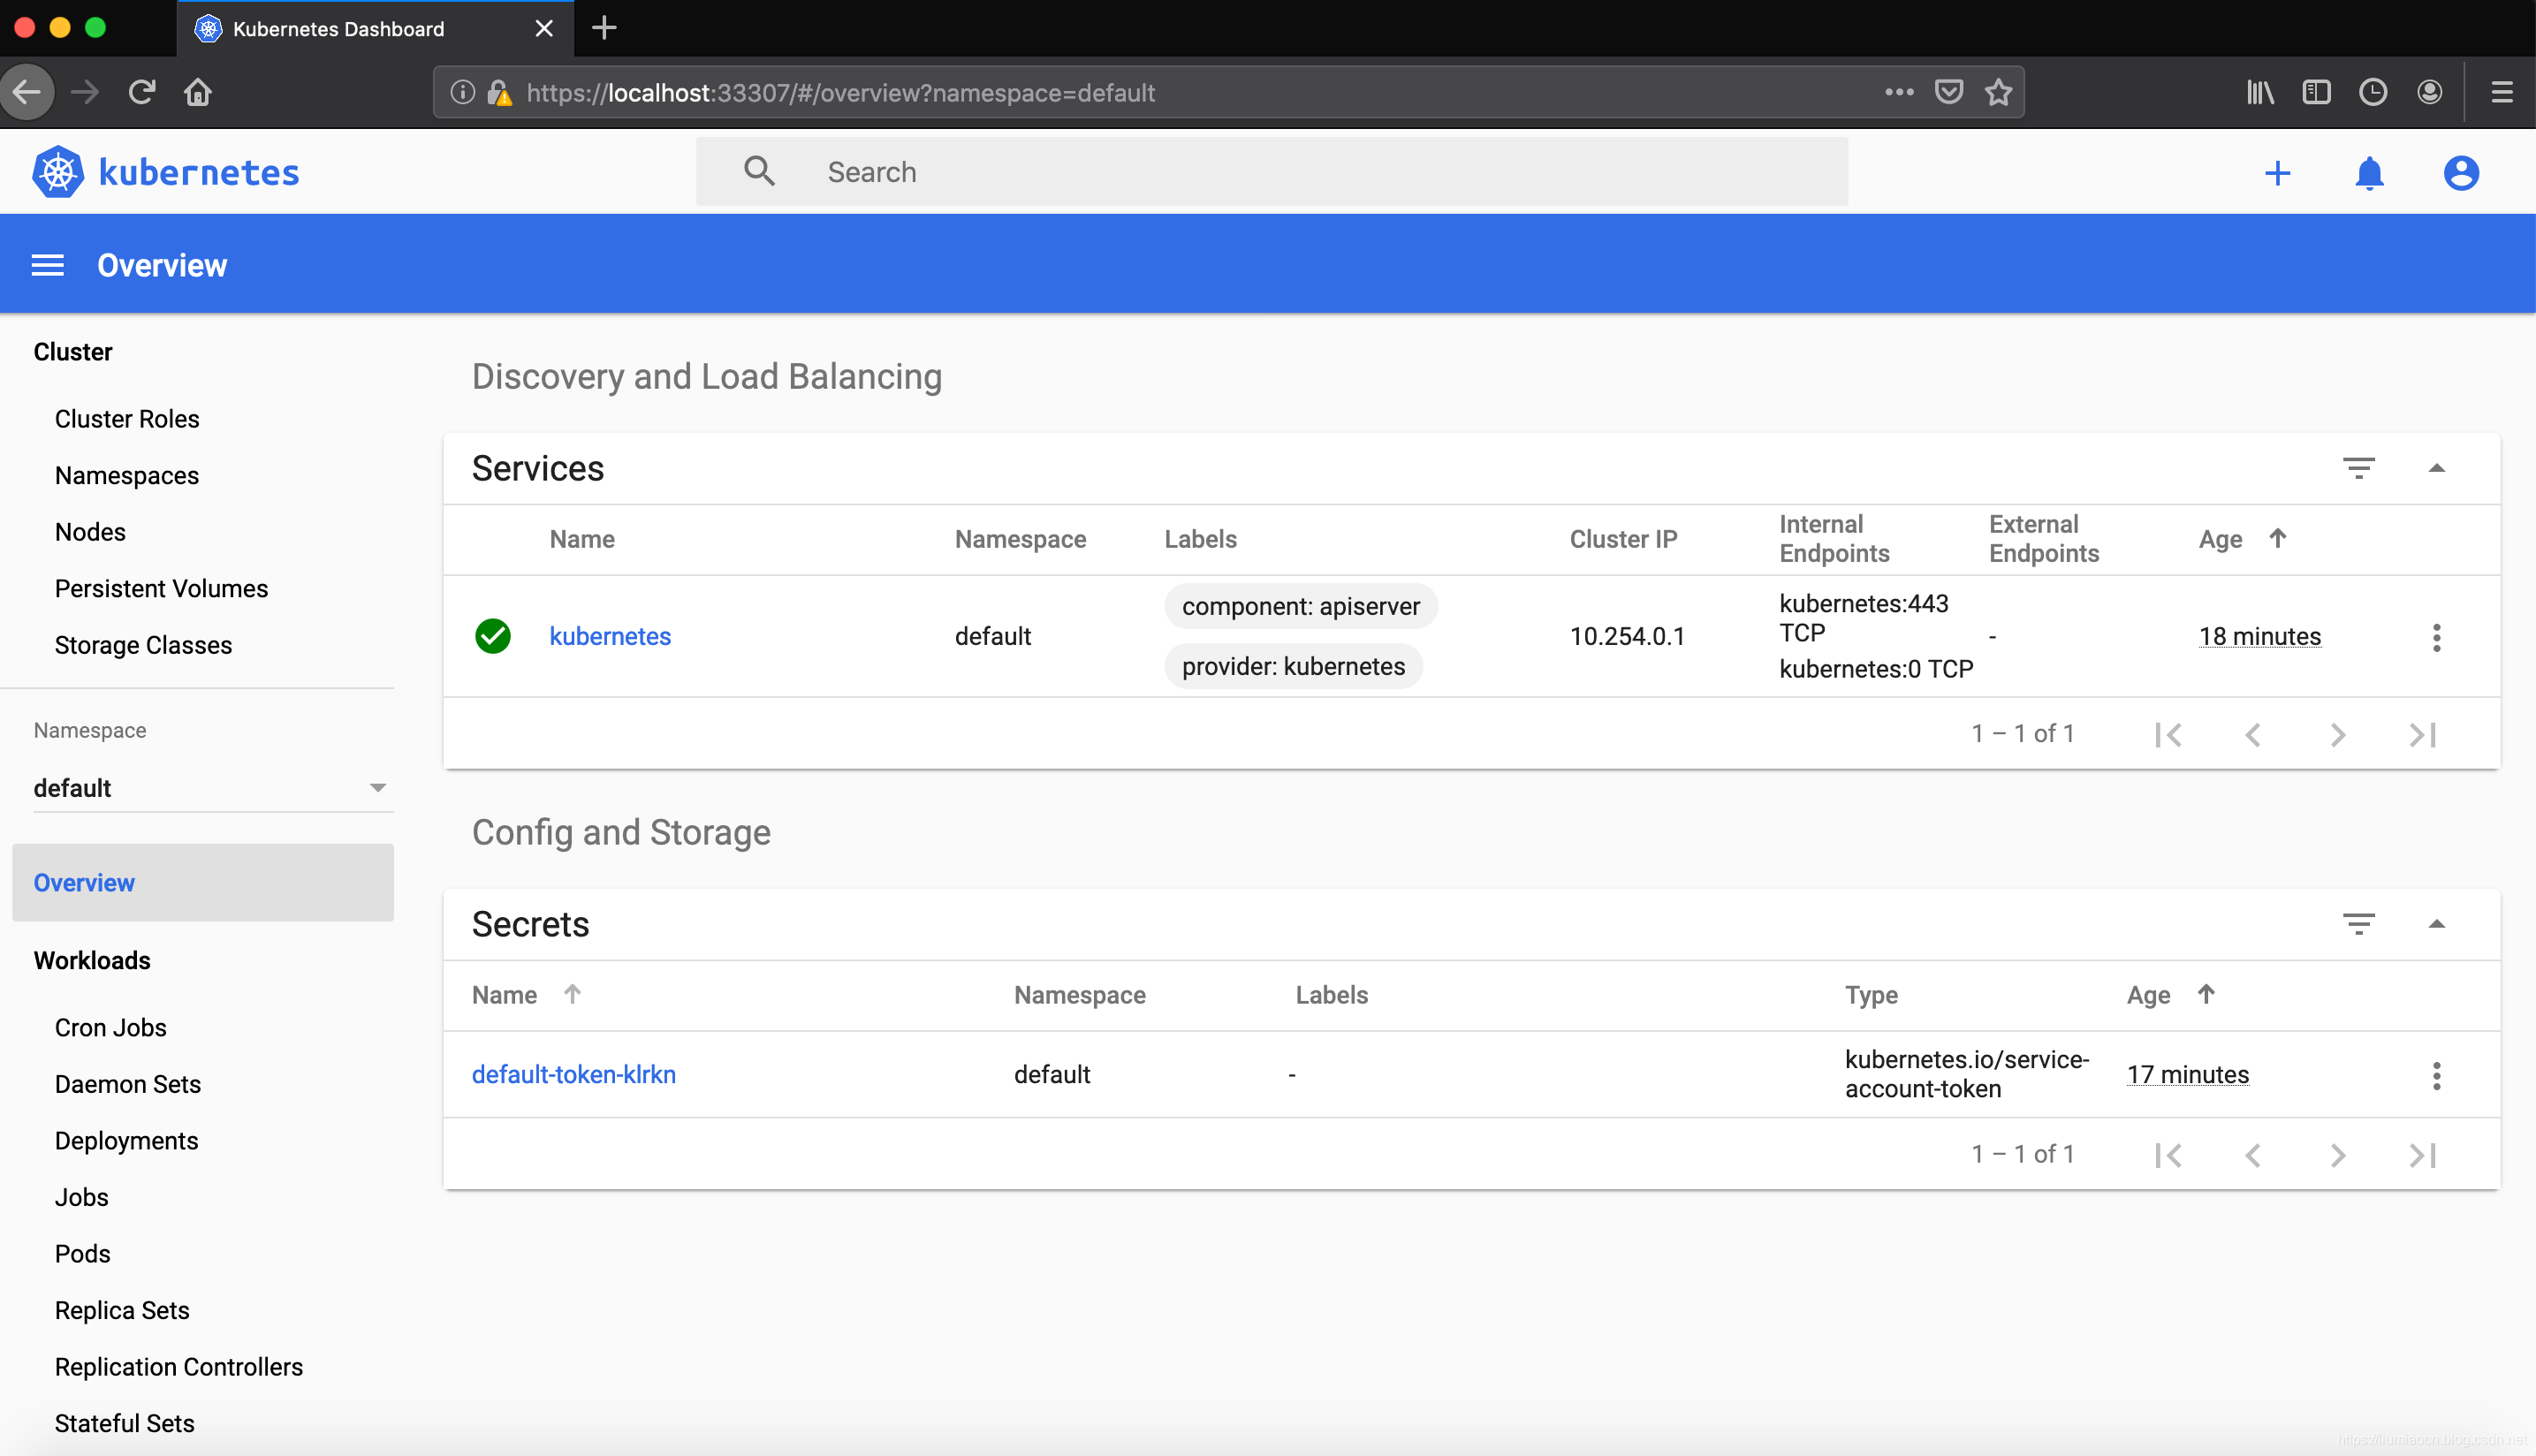
Task: Go to next page of Secrets
Action: click(x=2337, y=1155)
